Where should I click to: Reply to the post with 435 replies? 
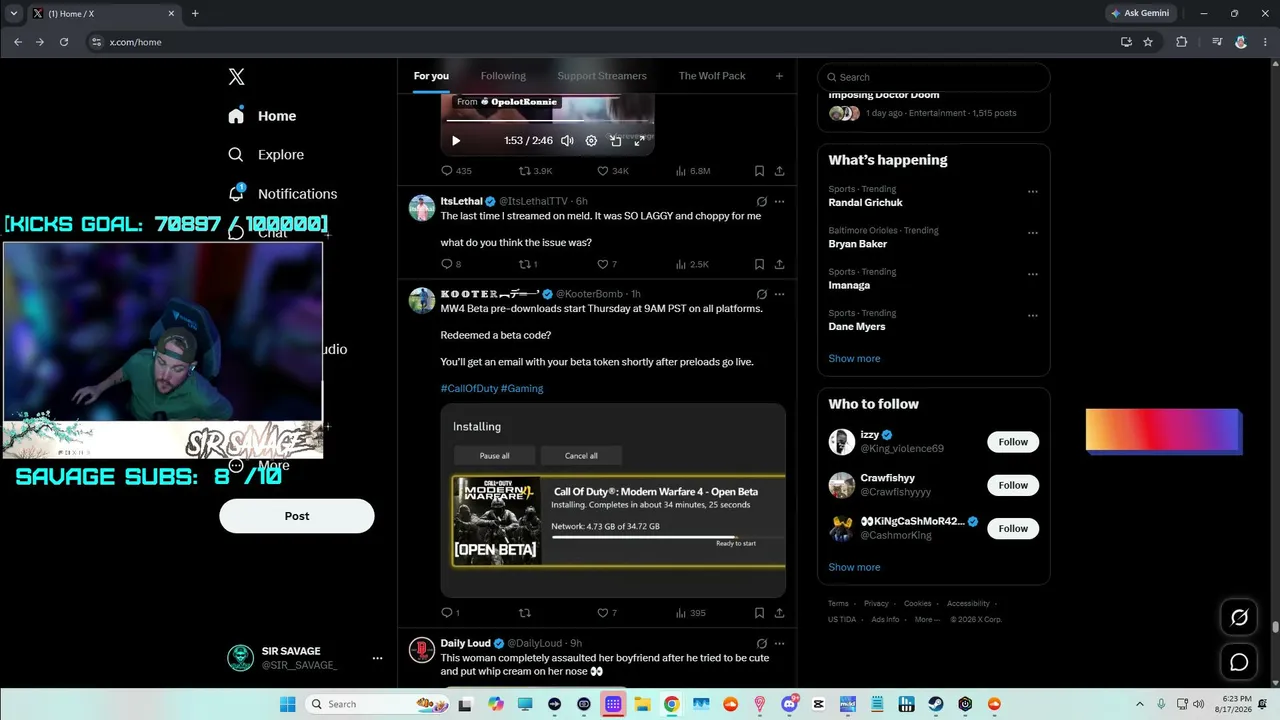click(456, 171)
